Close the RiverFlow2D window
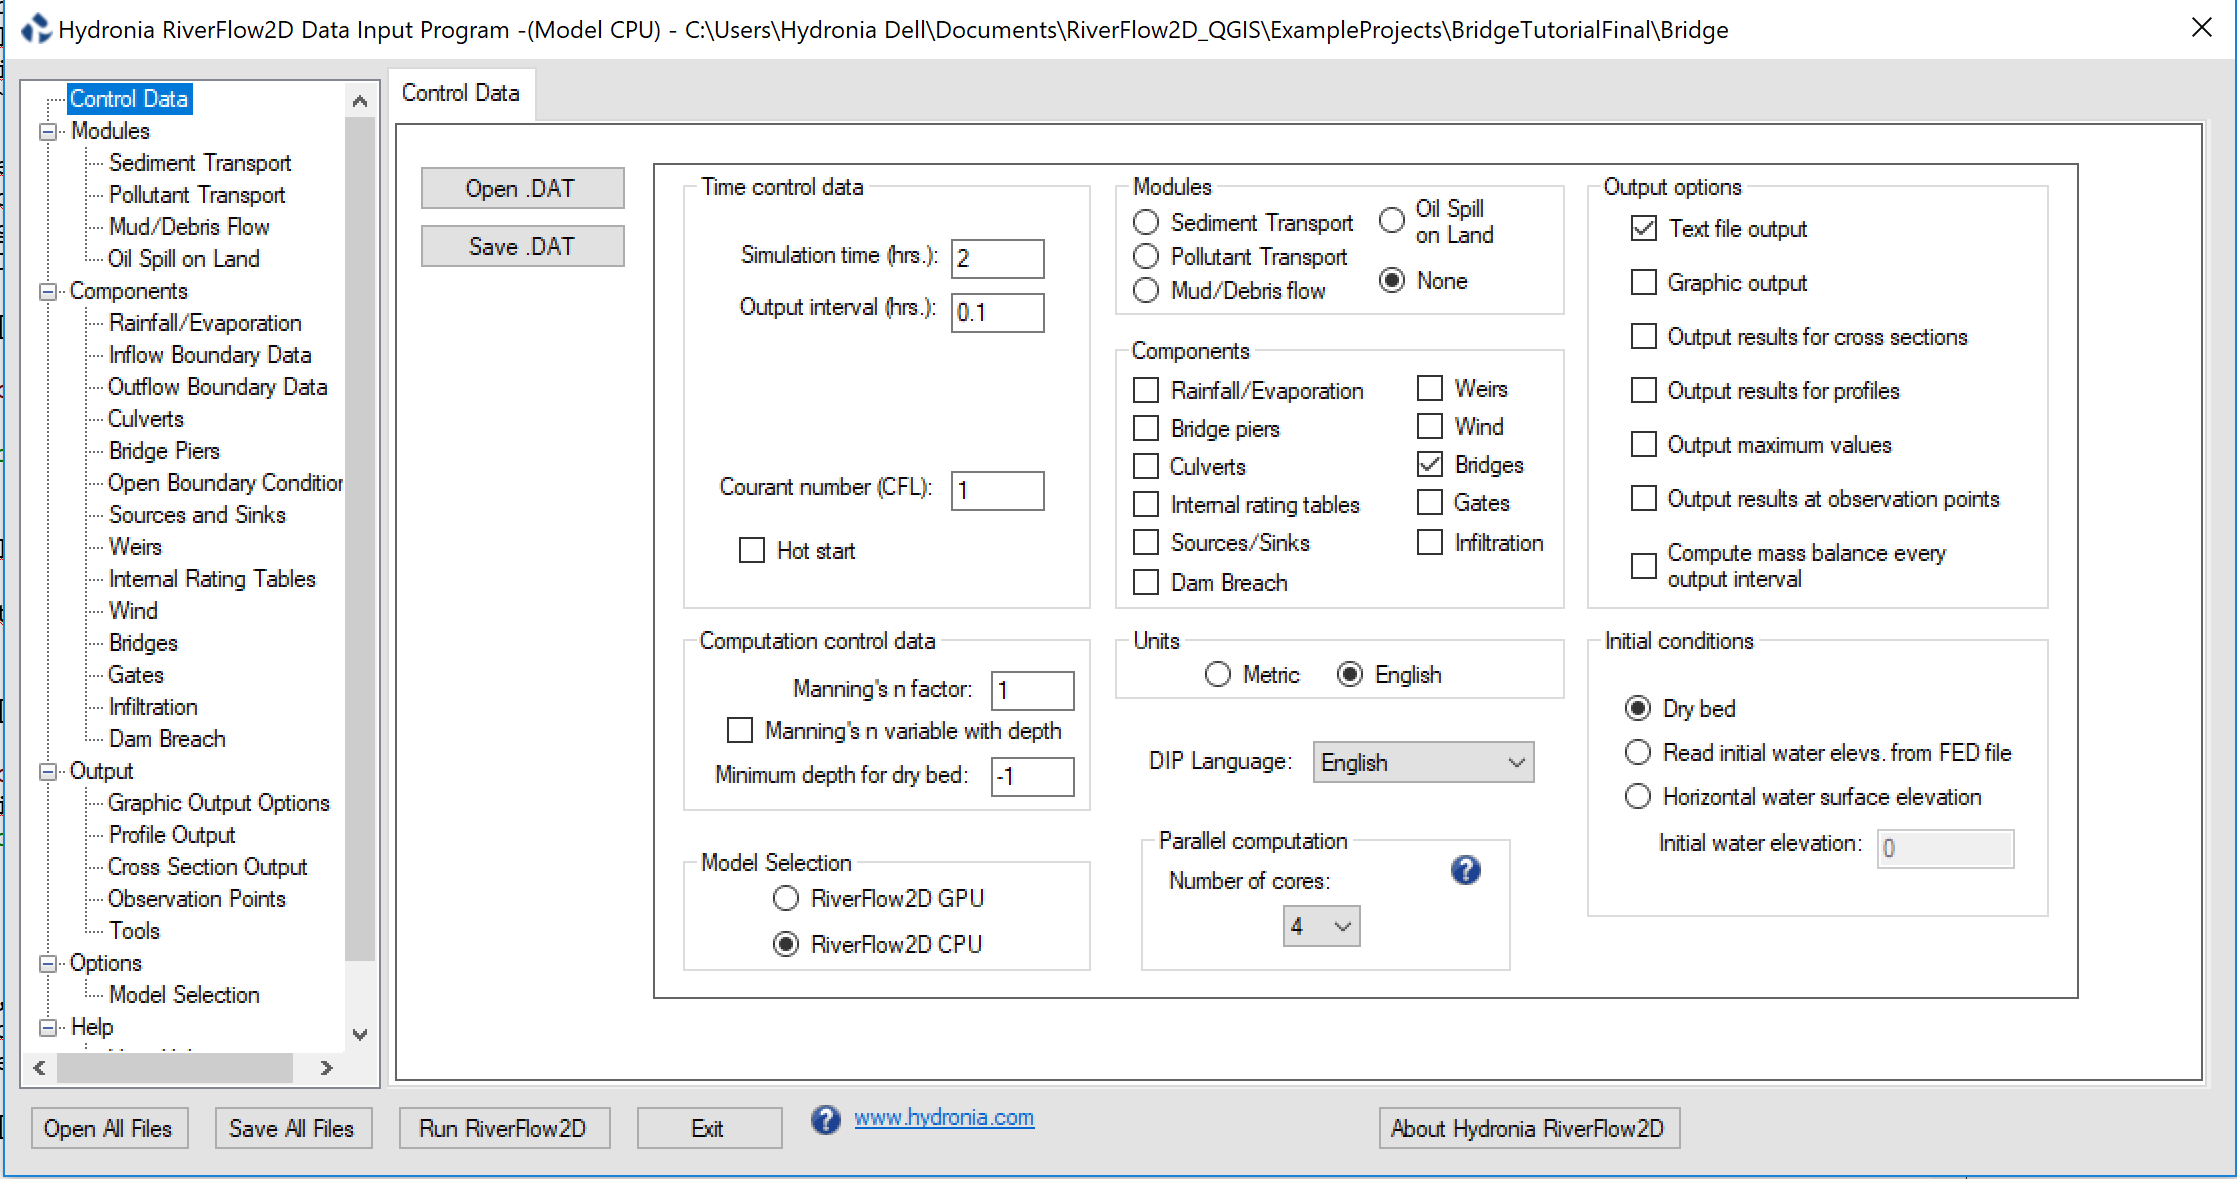This screenshot has width=2237, height=1179. pyautogui.click(x=2202, y=28)
